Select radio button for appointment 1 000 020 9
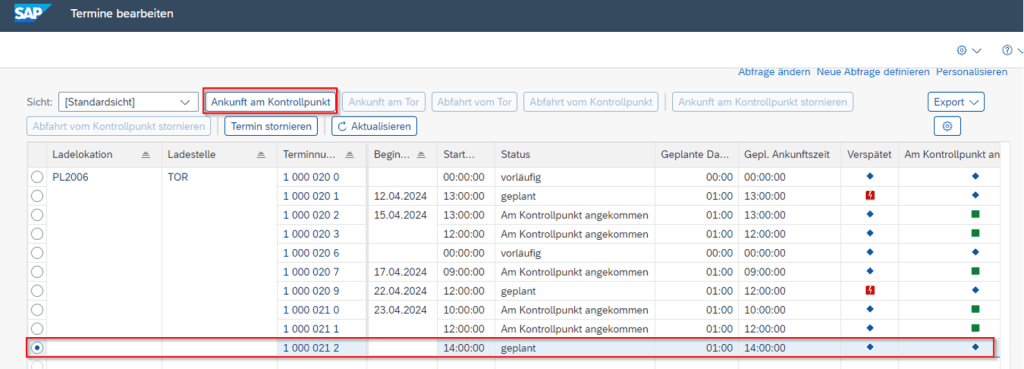1024x369 pixels. tap(37, 291)
